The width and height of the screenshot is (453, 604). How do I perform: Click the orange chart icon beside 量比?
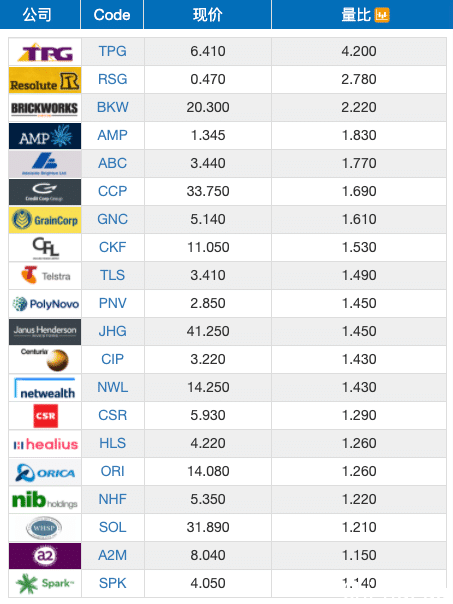tap(382, 15)
